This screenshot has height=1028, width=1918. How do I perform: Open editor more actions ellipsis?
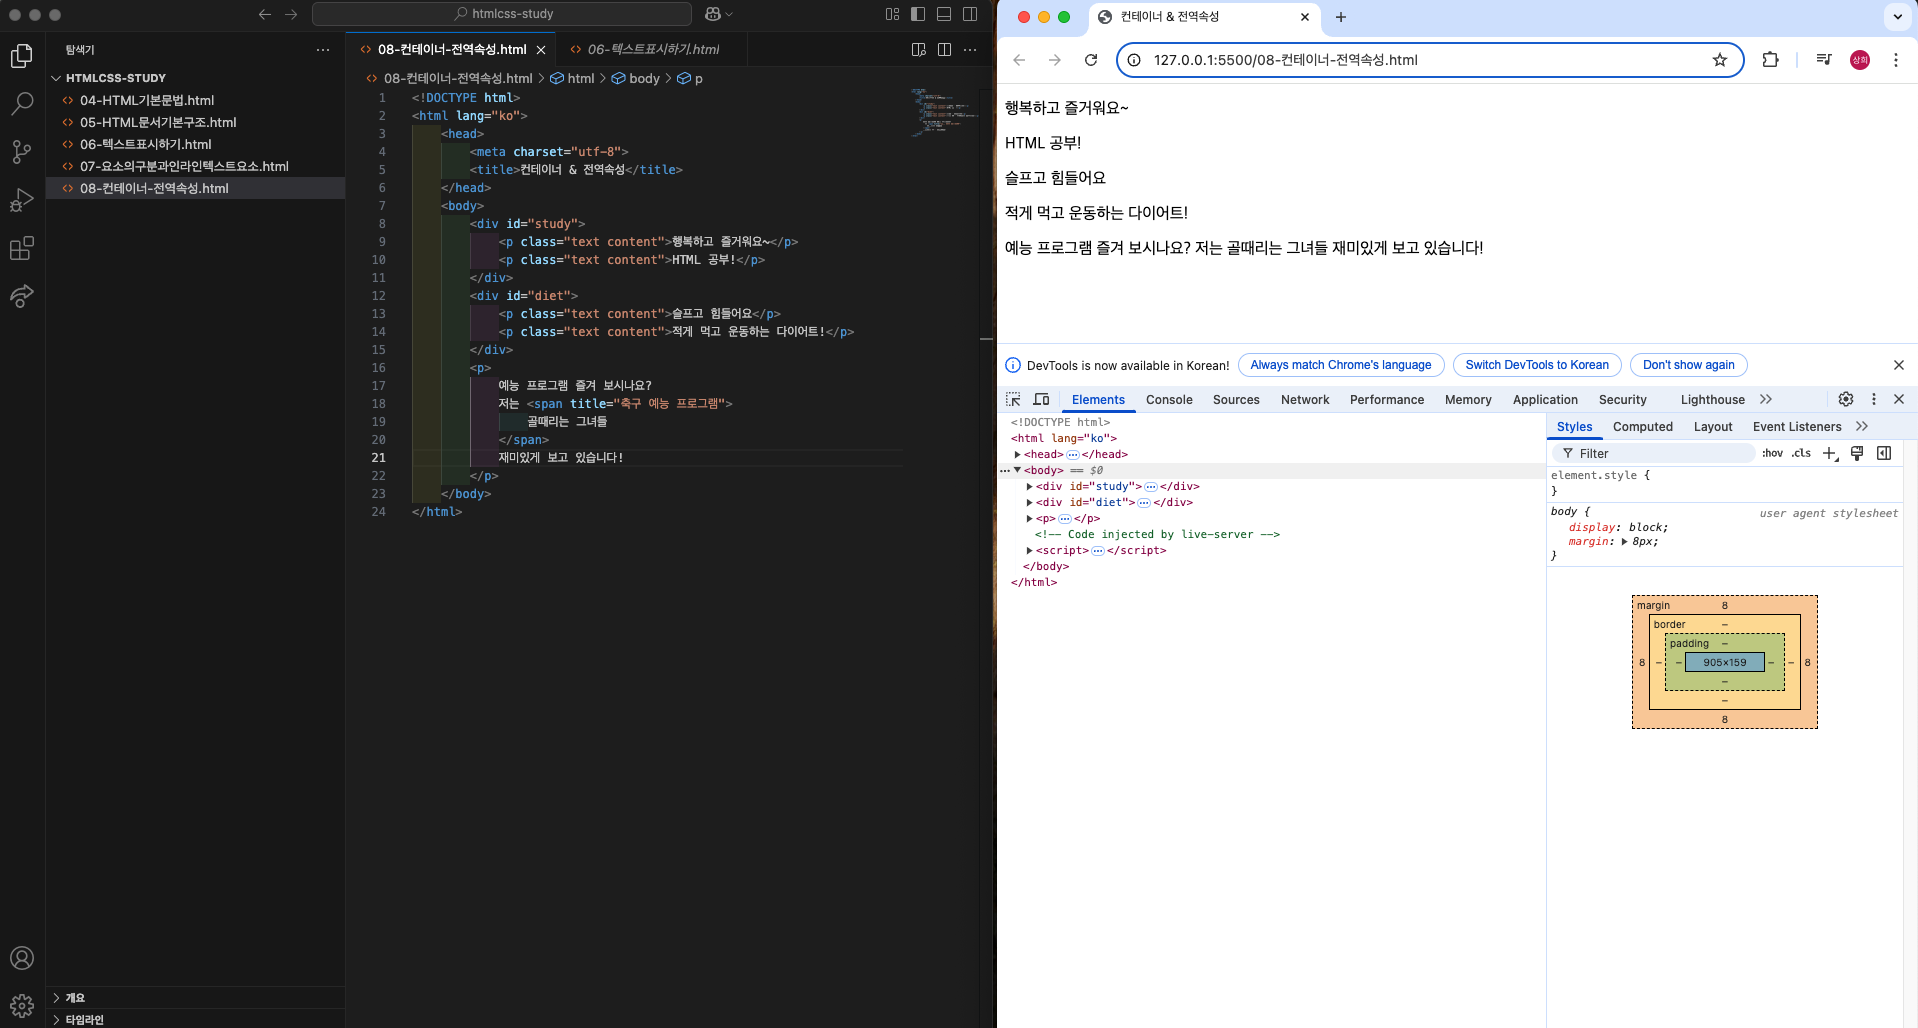click(970, 49)
